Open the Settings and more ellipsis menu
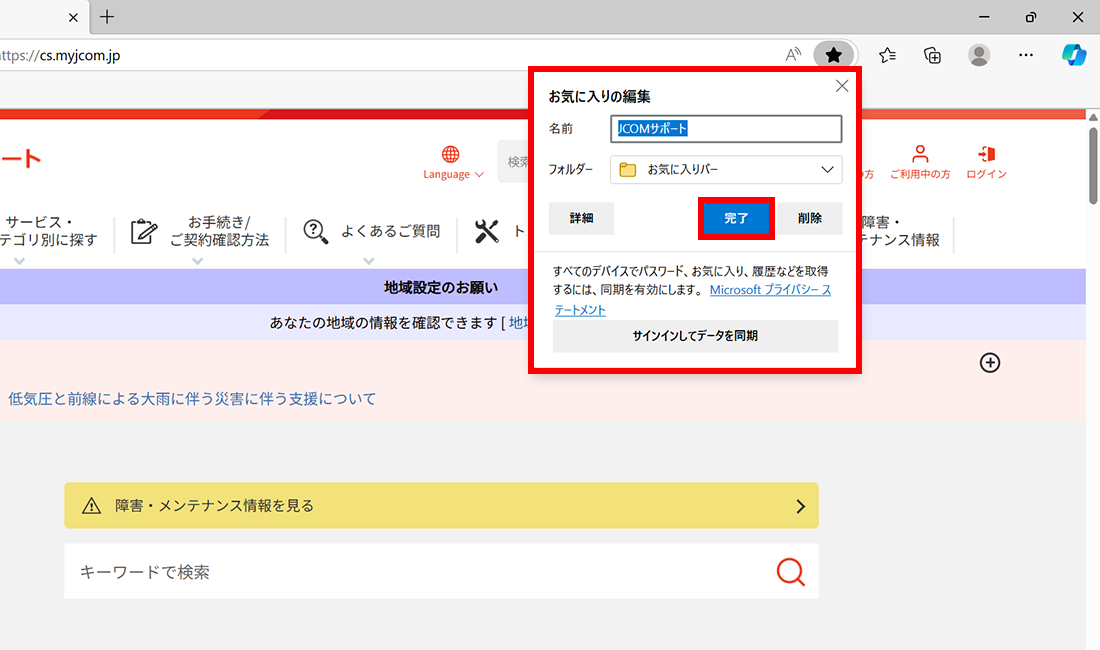 click(1026, 55)
